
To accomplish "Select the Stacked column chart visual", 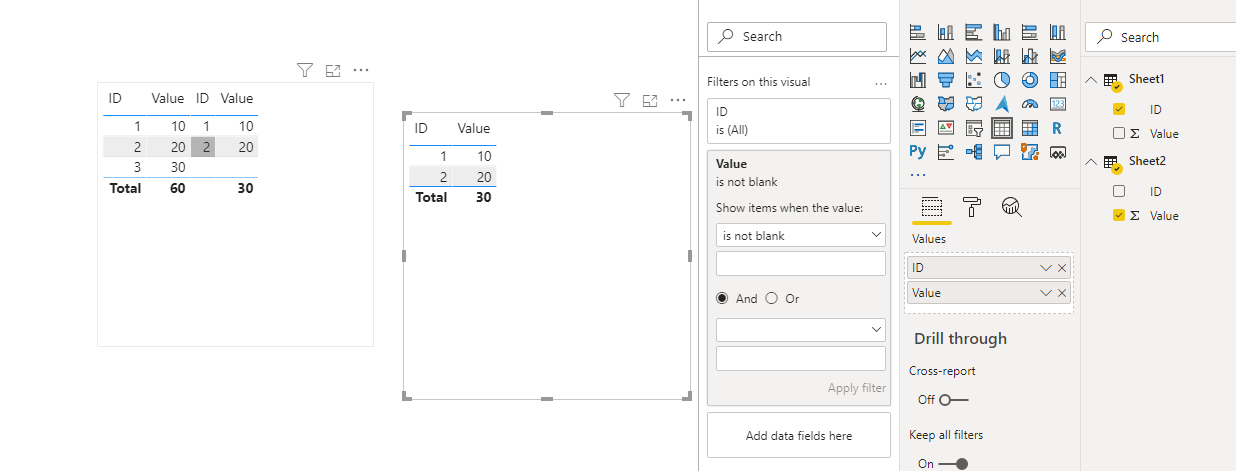I will point(946,32).
